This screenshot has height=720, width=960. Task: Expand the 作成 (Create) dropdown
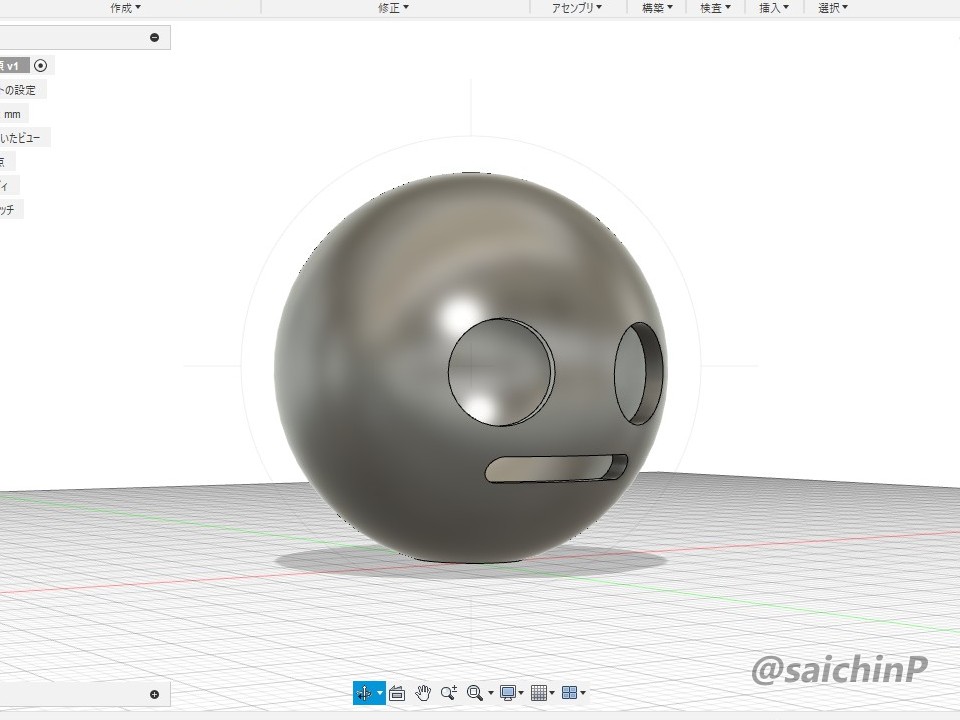(125, 7)
